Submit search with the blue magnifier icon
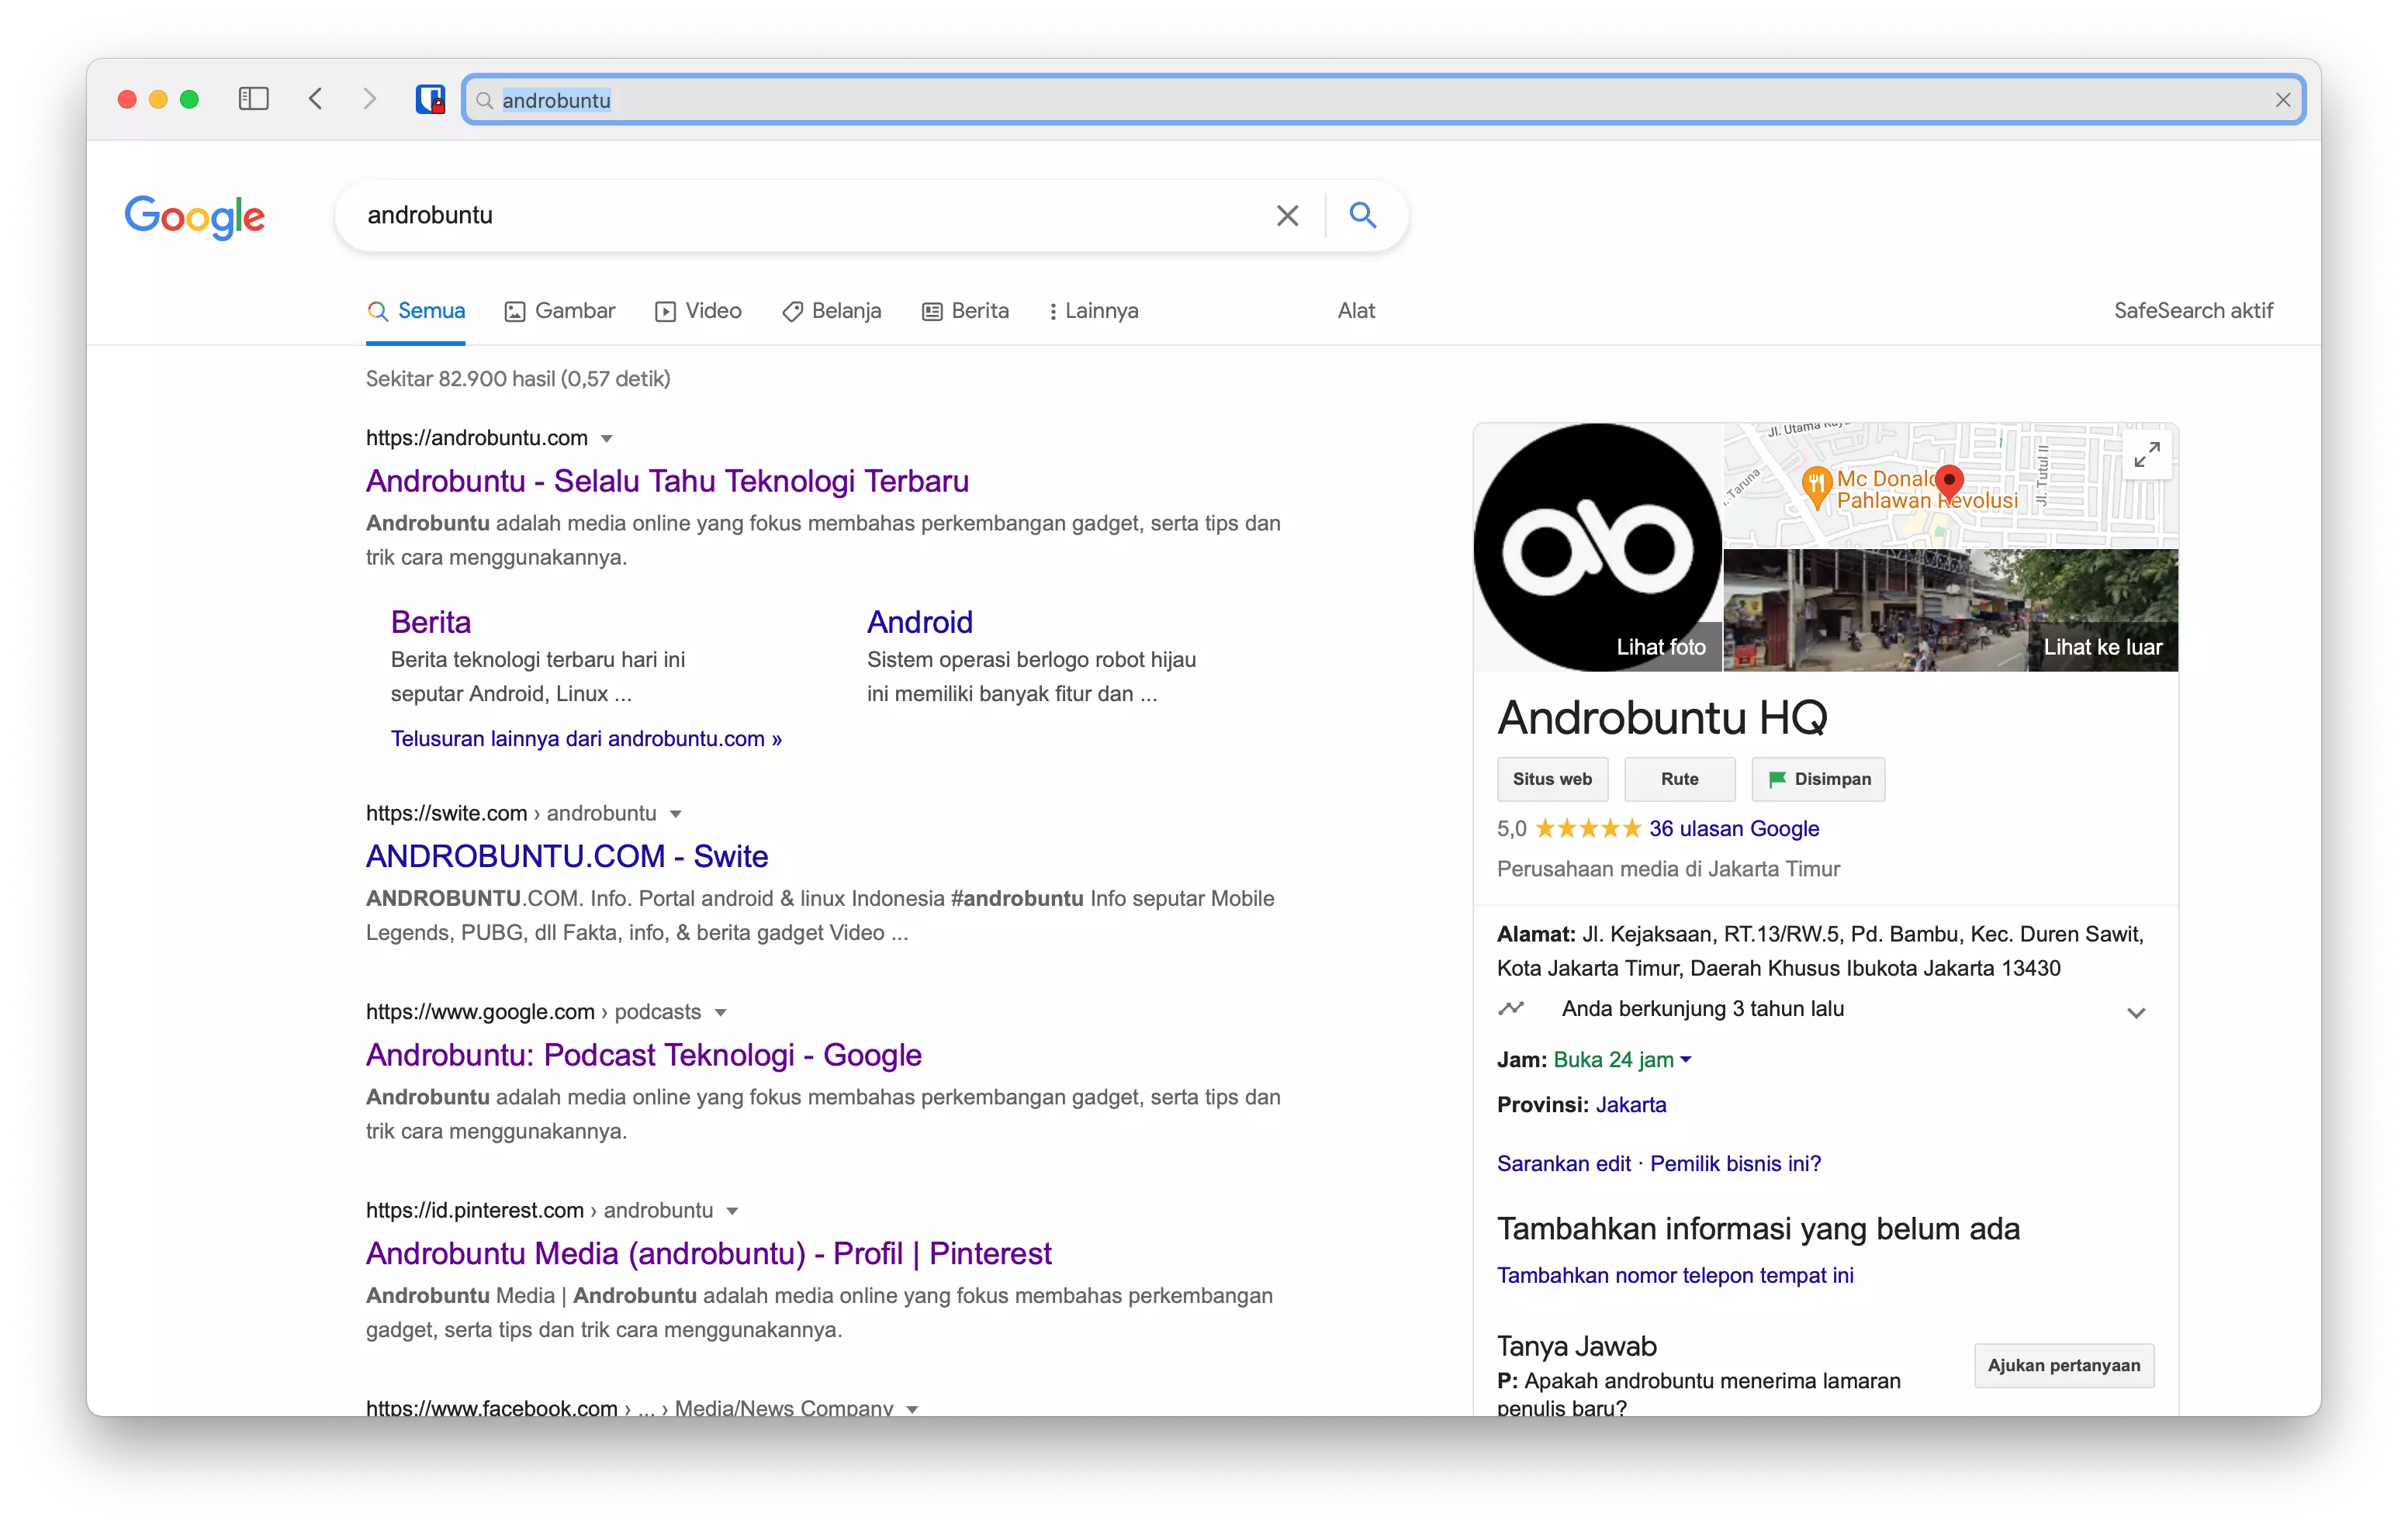The height and width of the screenshot is (1531, 2408). 1362,215
